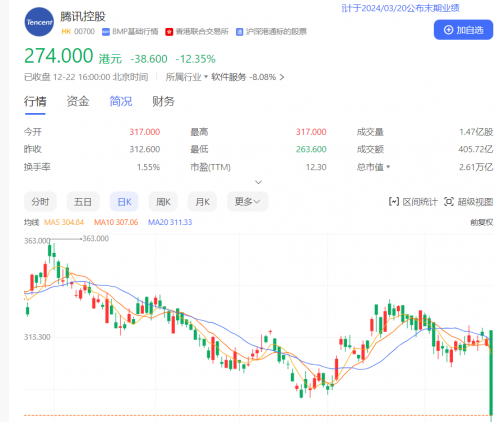Click the 363.000 high price marker on chart
Image resolution: width=500 pixels, height=422 pixels.
coord(95,239)
